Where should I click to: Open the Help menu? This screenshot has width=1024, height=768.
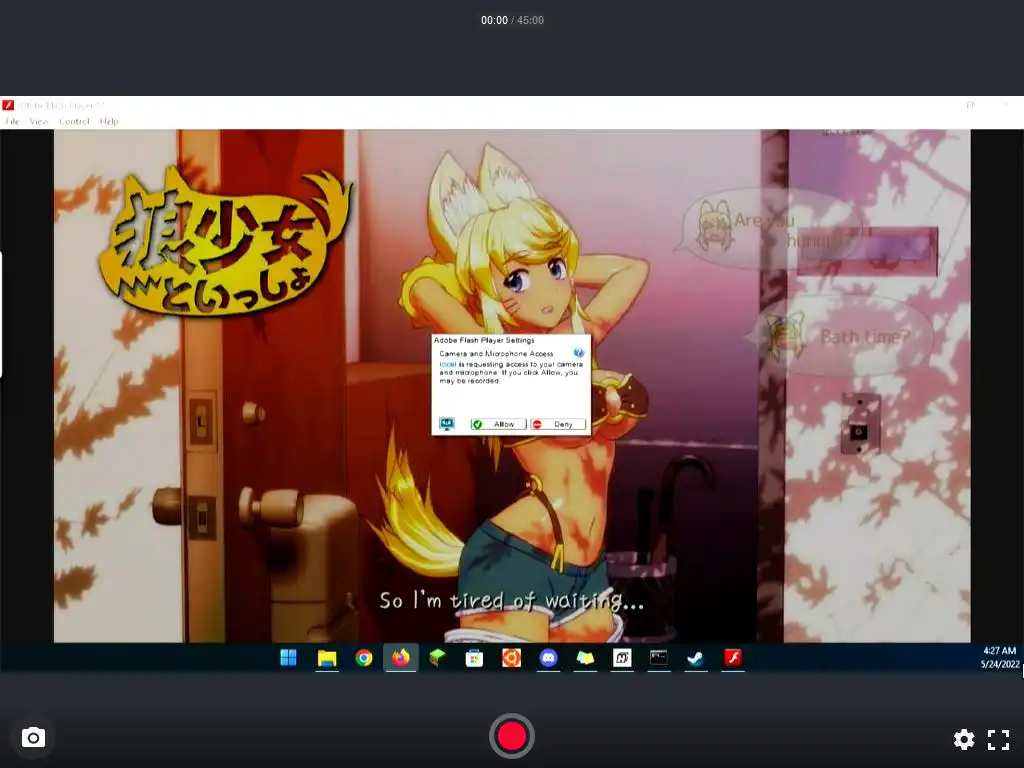pyautogui.click(x=109, y=121)
